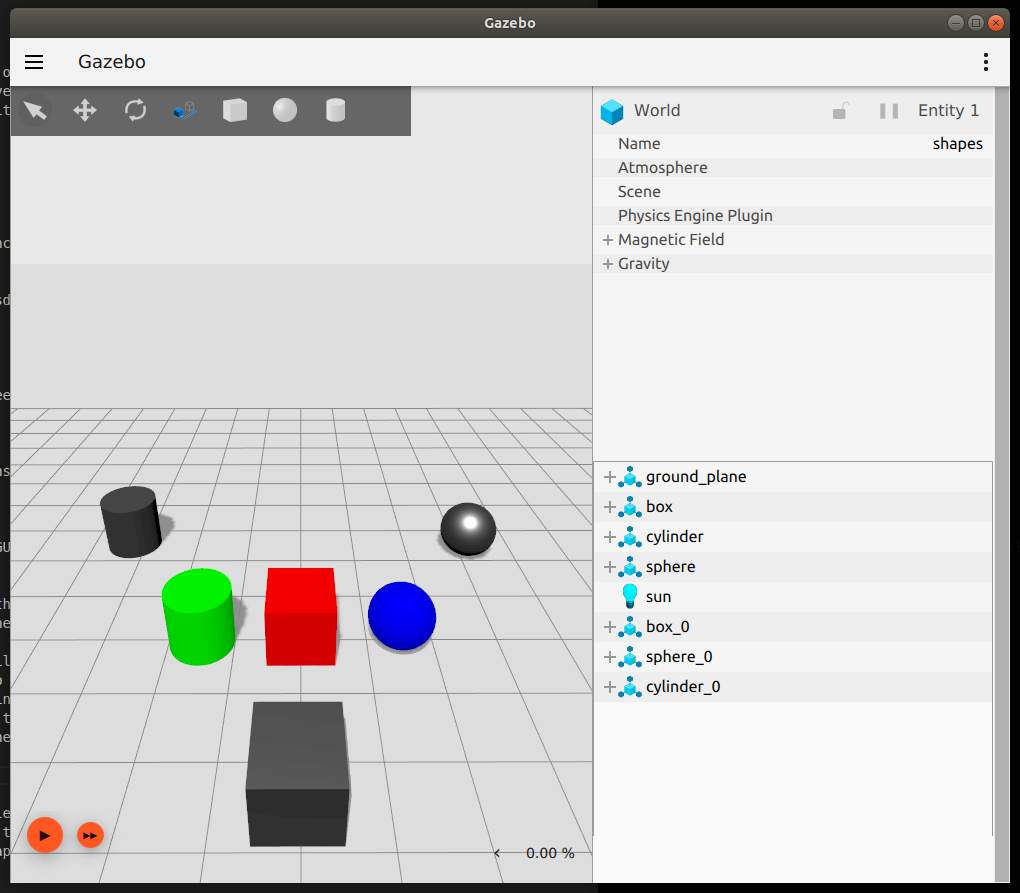Click the sphere model icon in tree

[x=630, y=566]
